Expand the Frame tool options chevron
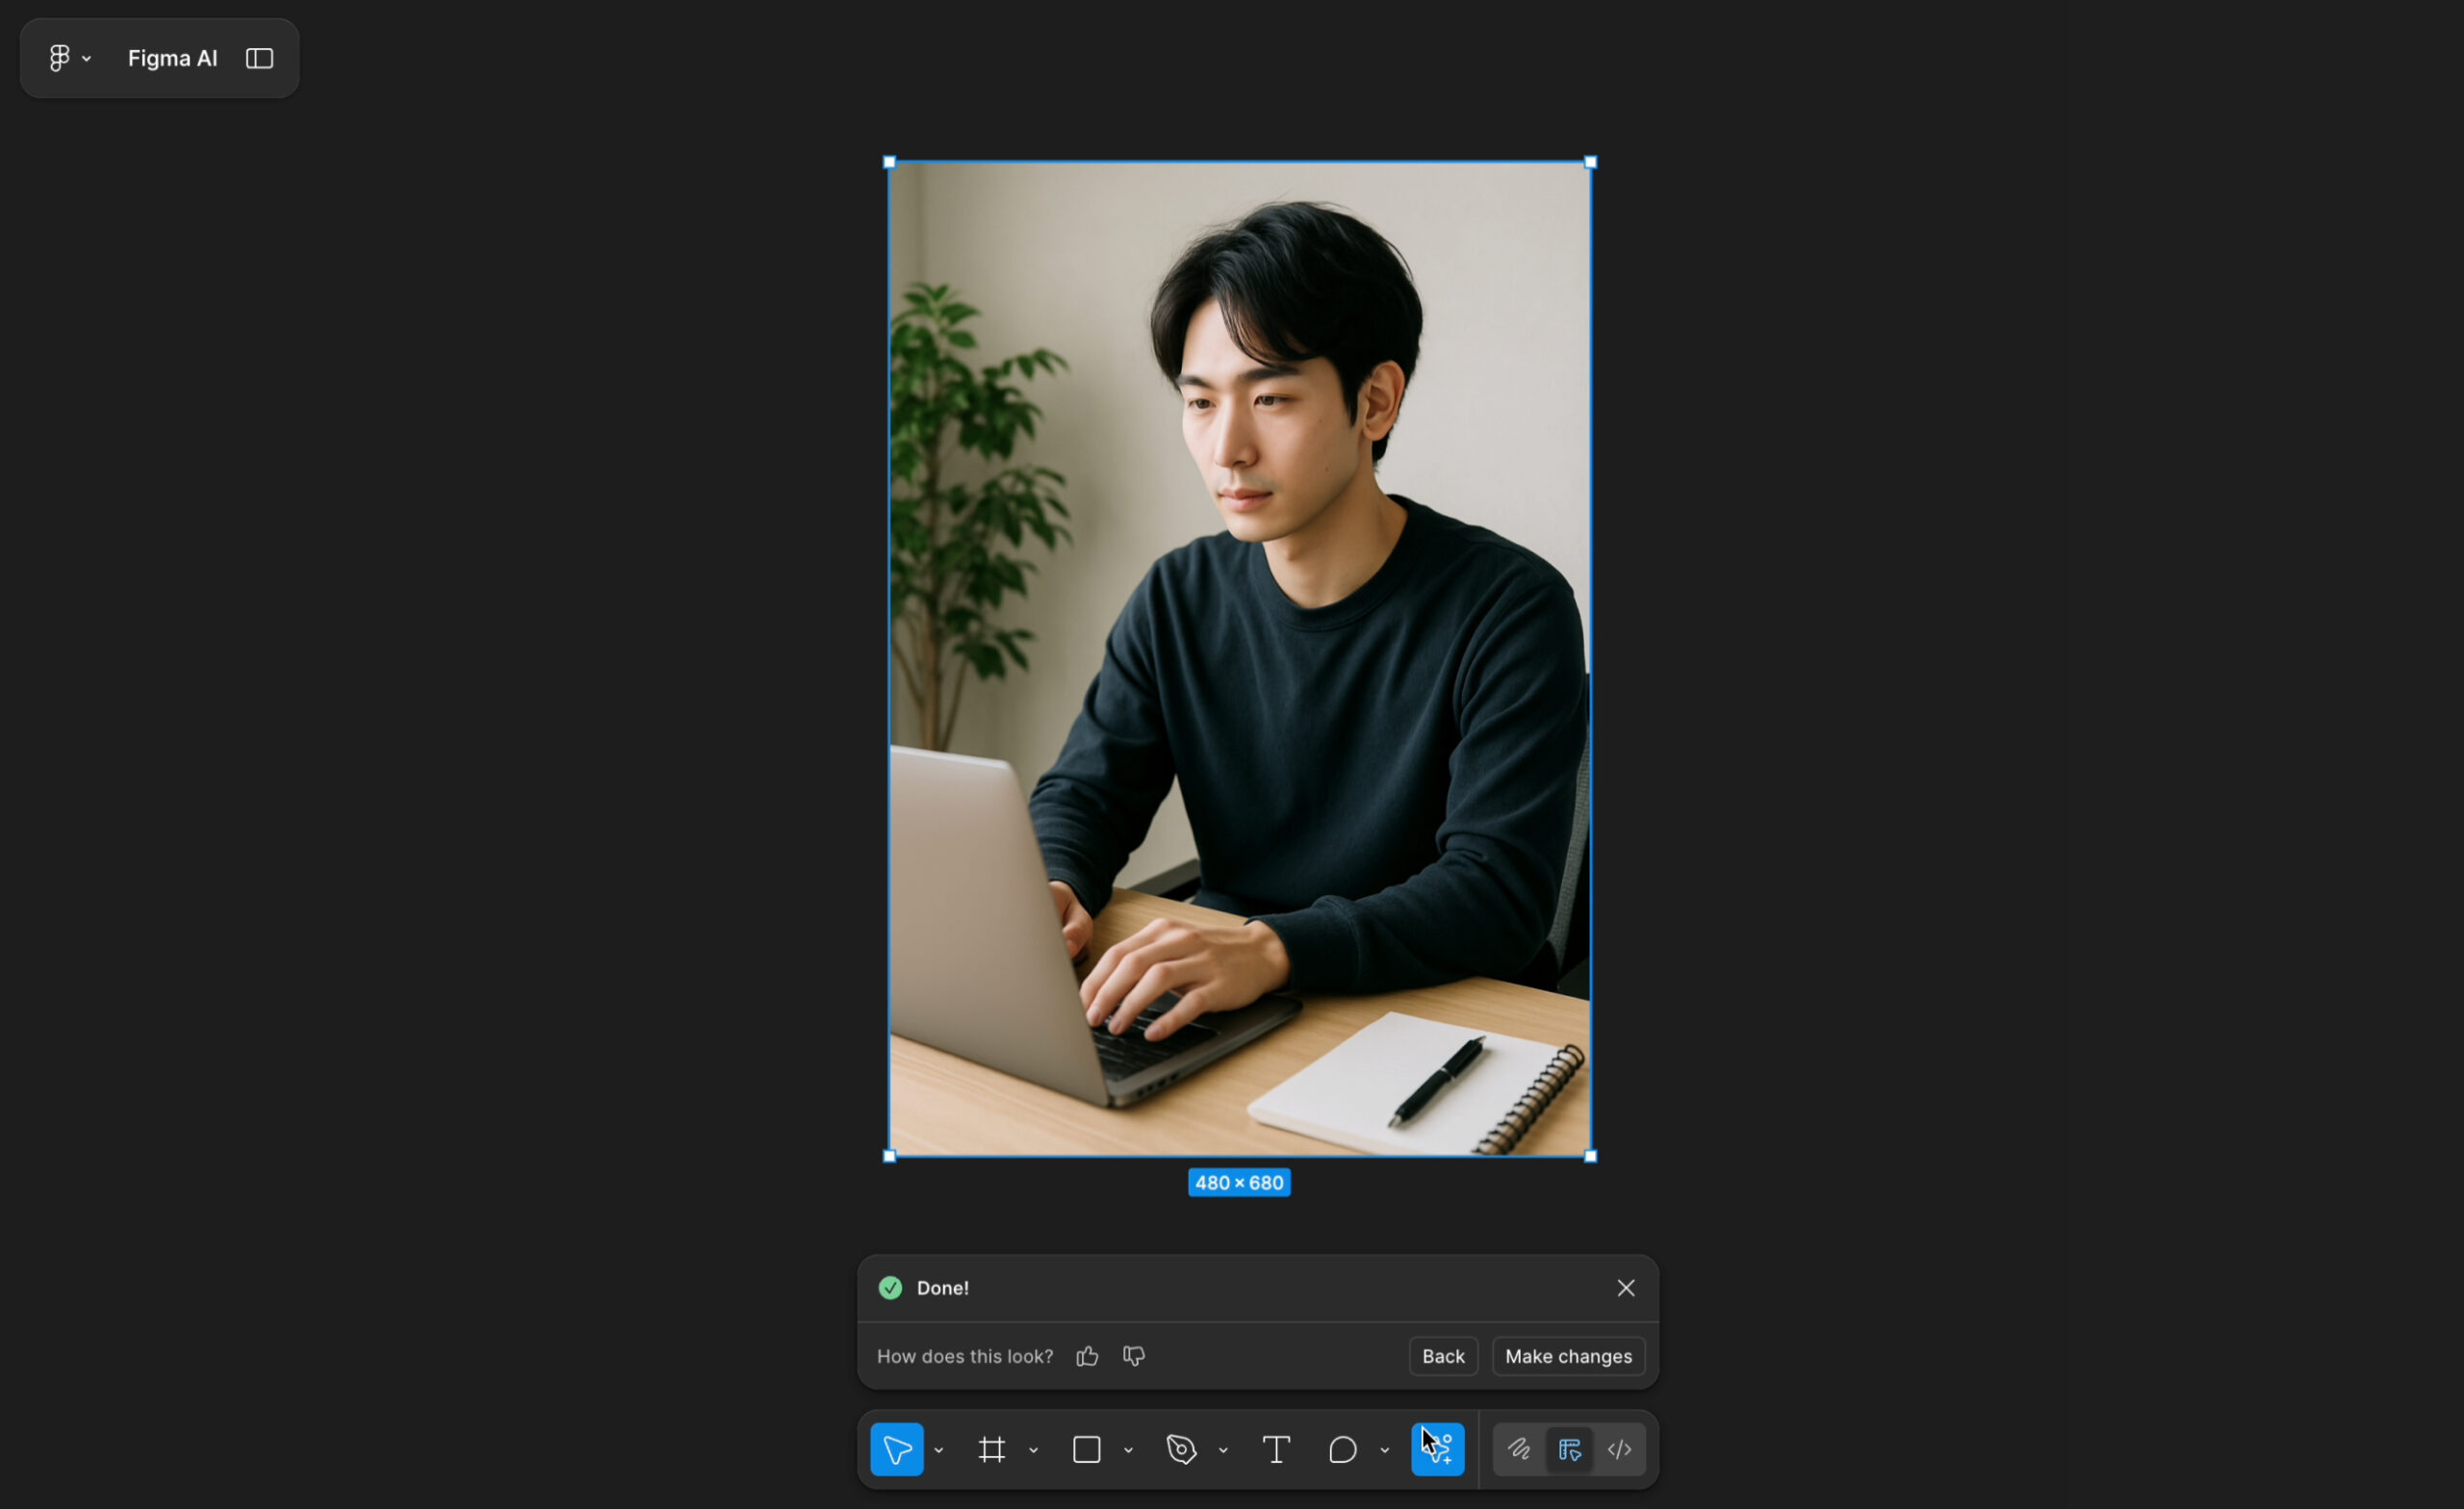2464x1509 pixels. (1034, 1450)
